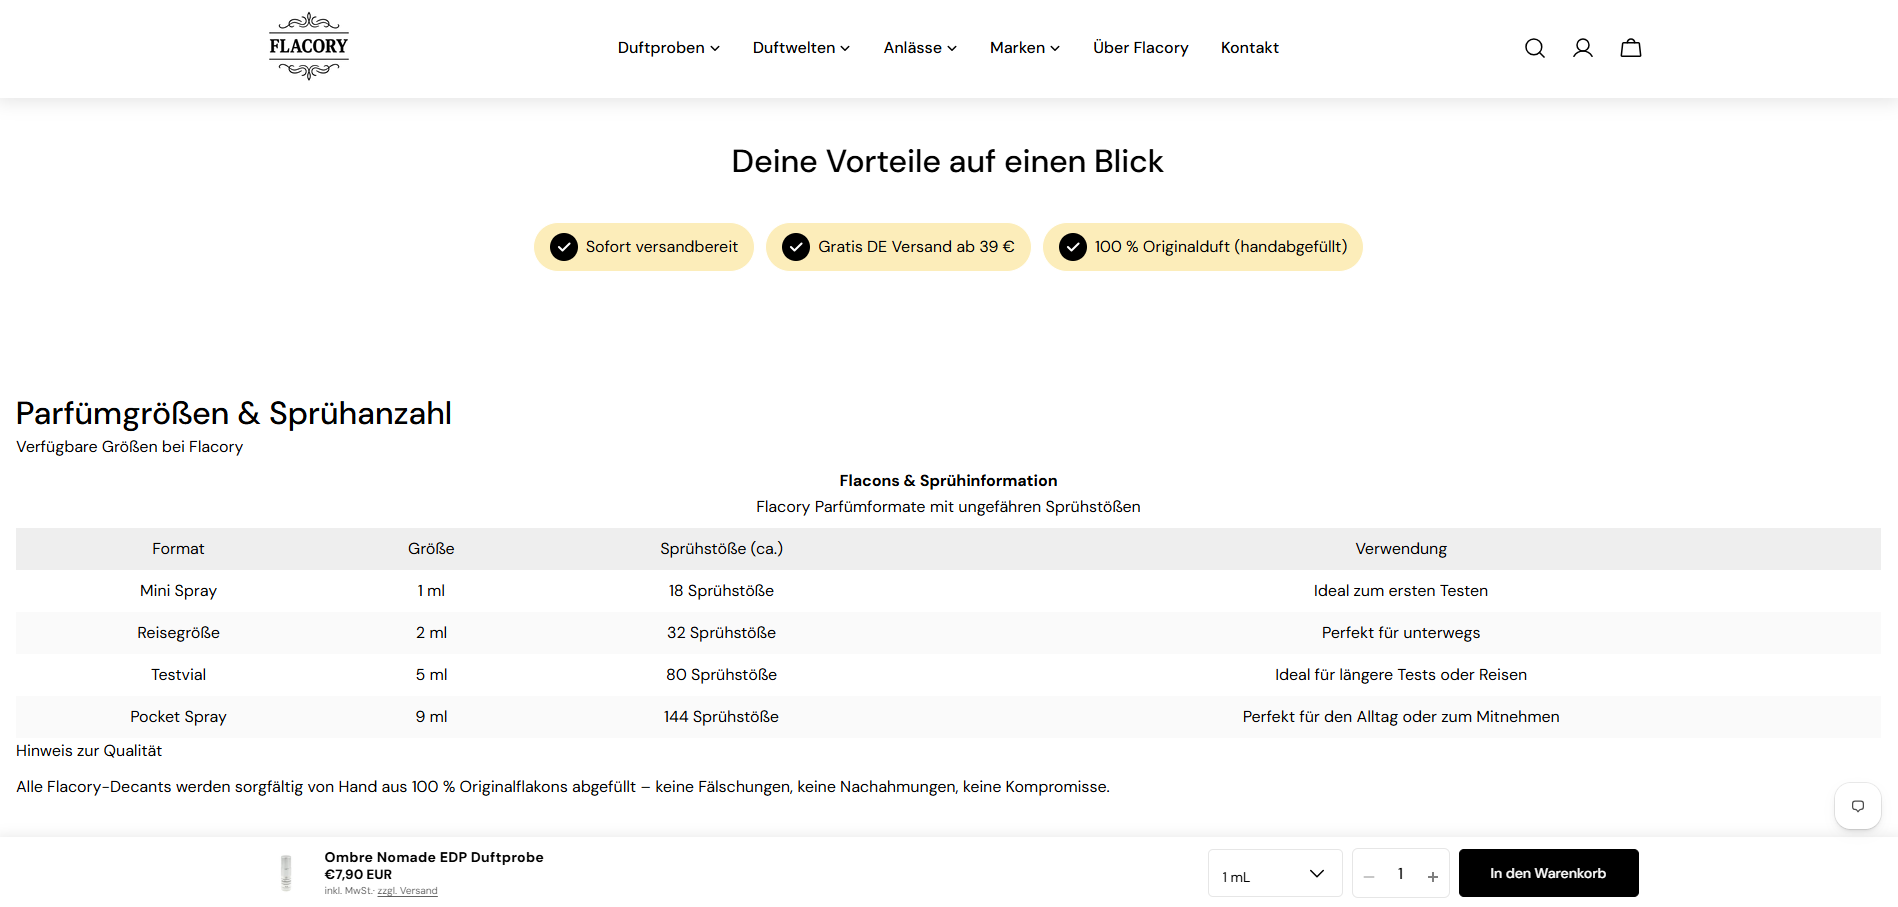Click the €7,90 EUR price text
This screenshot has height=907, width=1898.
coord(358,874)
